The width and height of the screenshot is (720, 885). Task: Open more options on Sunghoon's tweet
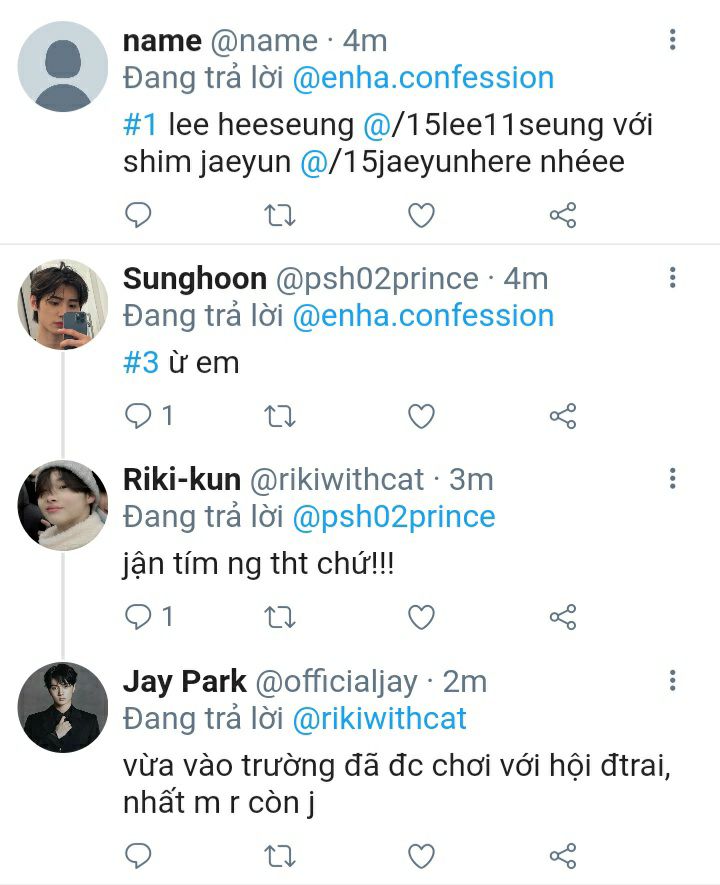point(672,277)
